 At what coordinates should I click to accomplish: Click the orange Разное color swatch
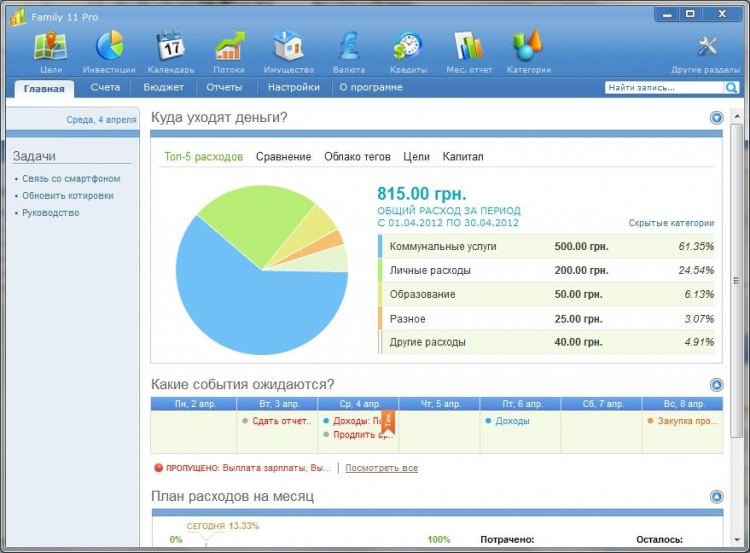click(x=380, y=318)
